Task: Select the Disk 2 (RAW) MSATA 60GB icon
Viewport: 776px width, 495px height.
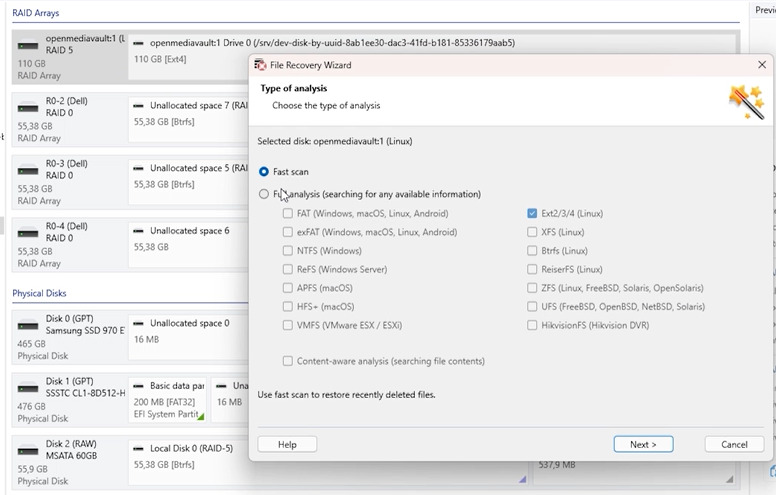Action: coord(28,450)
